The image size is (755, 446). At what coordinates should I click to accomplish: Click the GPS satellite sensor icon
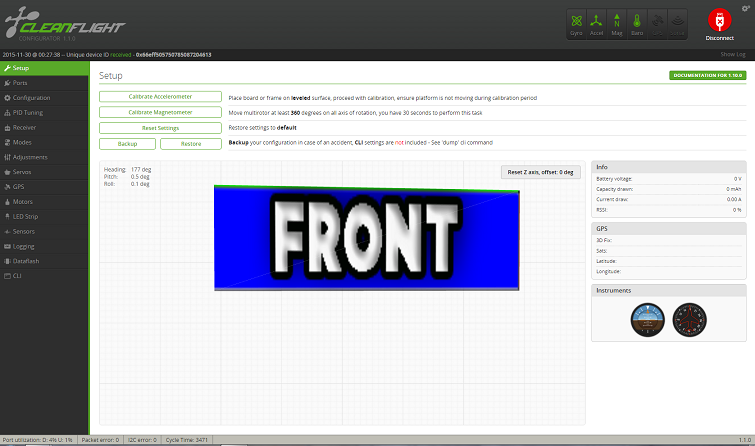coord(658,23)
